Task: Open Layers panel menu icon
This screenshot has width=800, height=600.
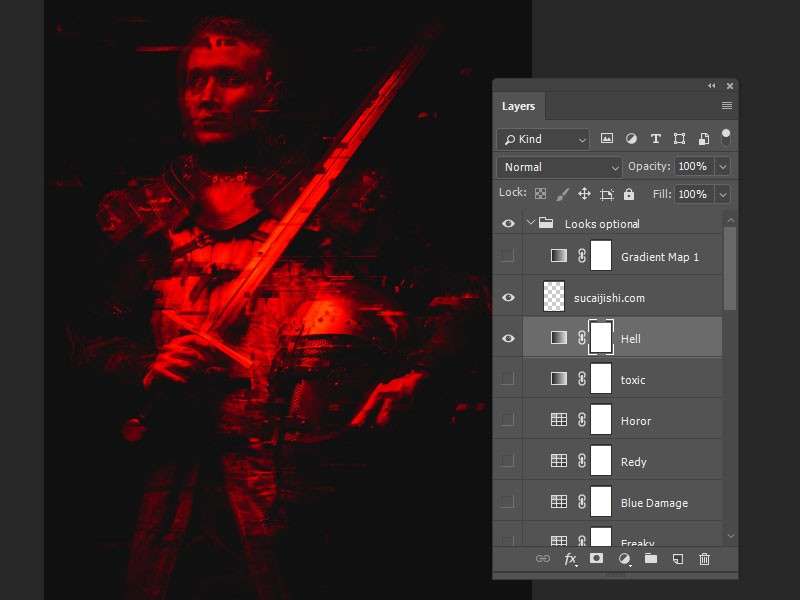Action: click(727, 106)
